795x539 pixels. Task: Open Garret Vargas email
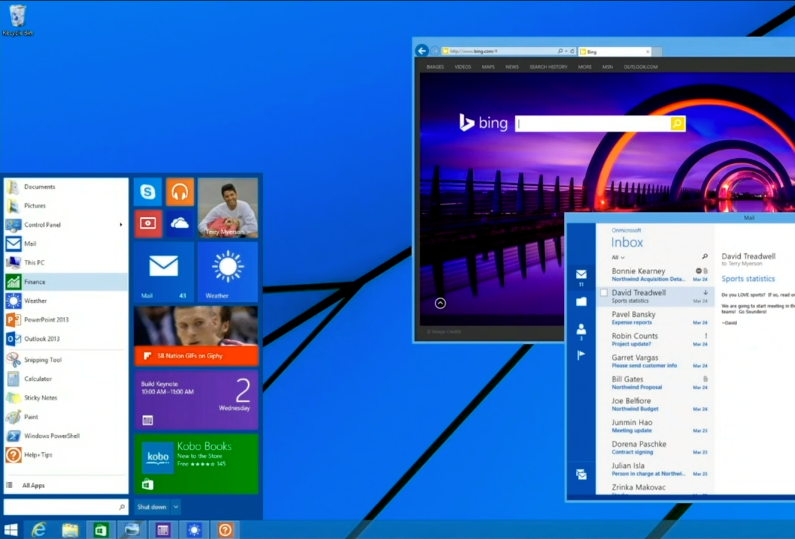pos(655,361)
